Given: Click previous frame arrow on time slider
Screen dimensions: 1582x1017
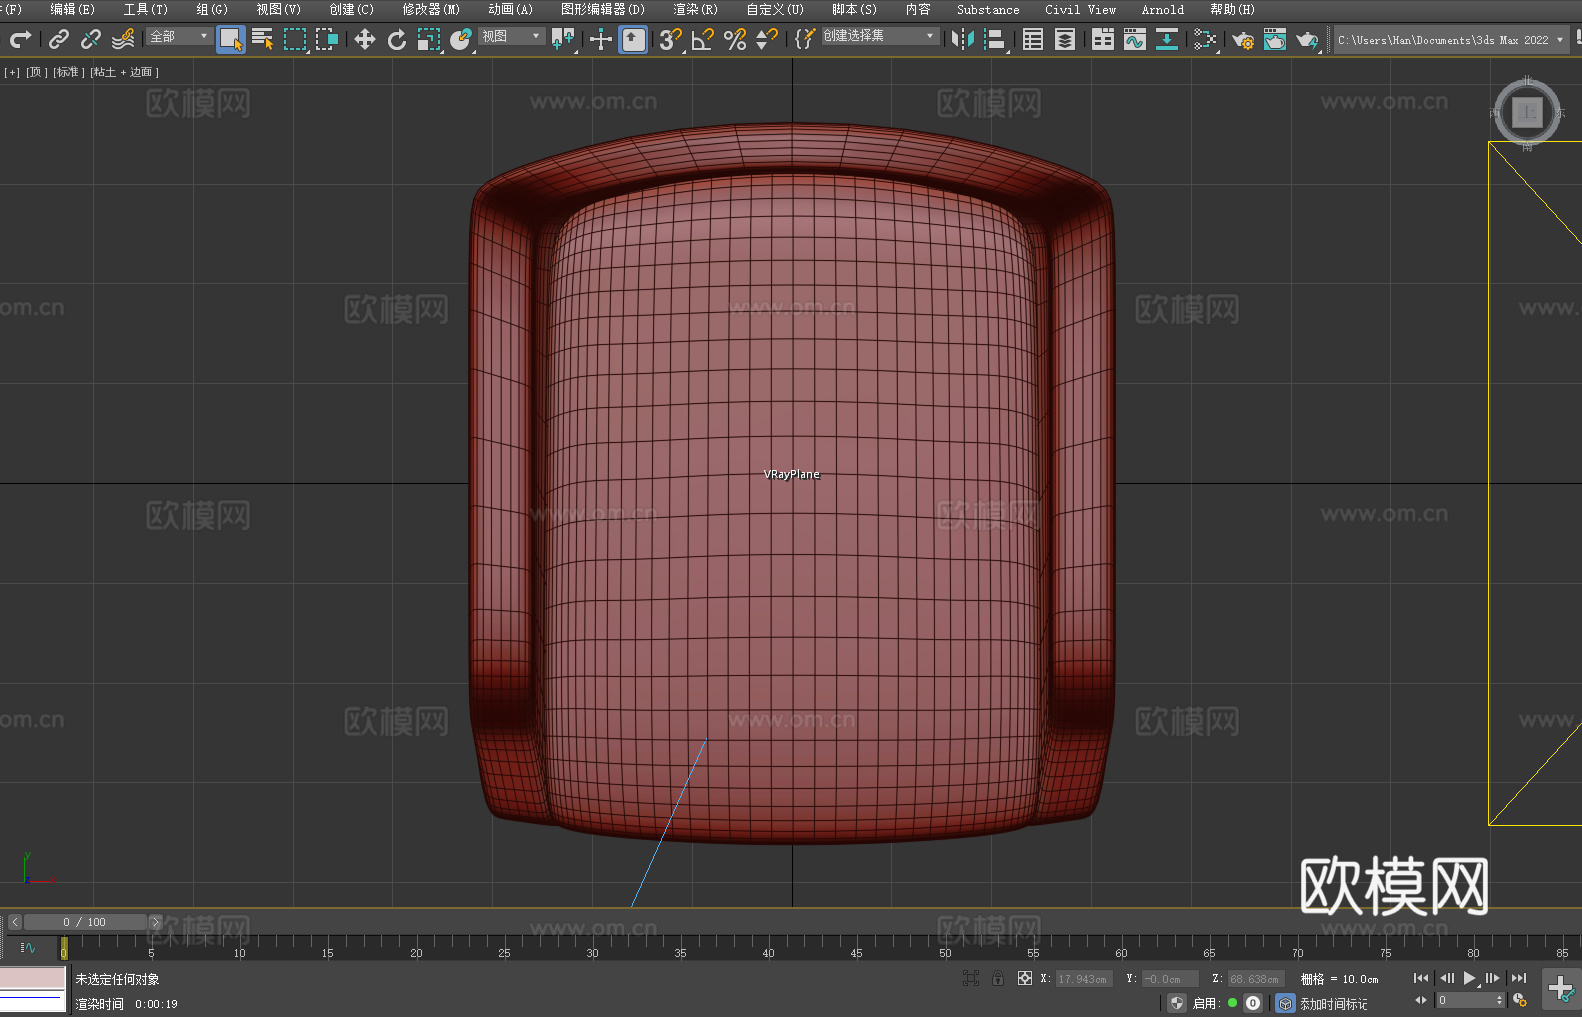Looking at the screenshot, I should pyautogui.click(x=14, y=922).
